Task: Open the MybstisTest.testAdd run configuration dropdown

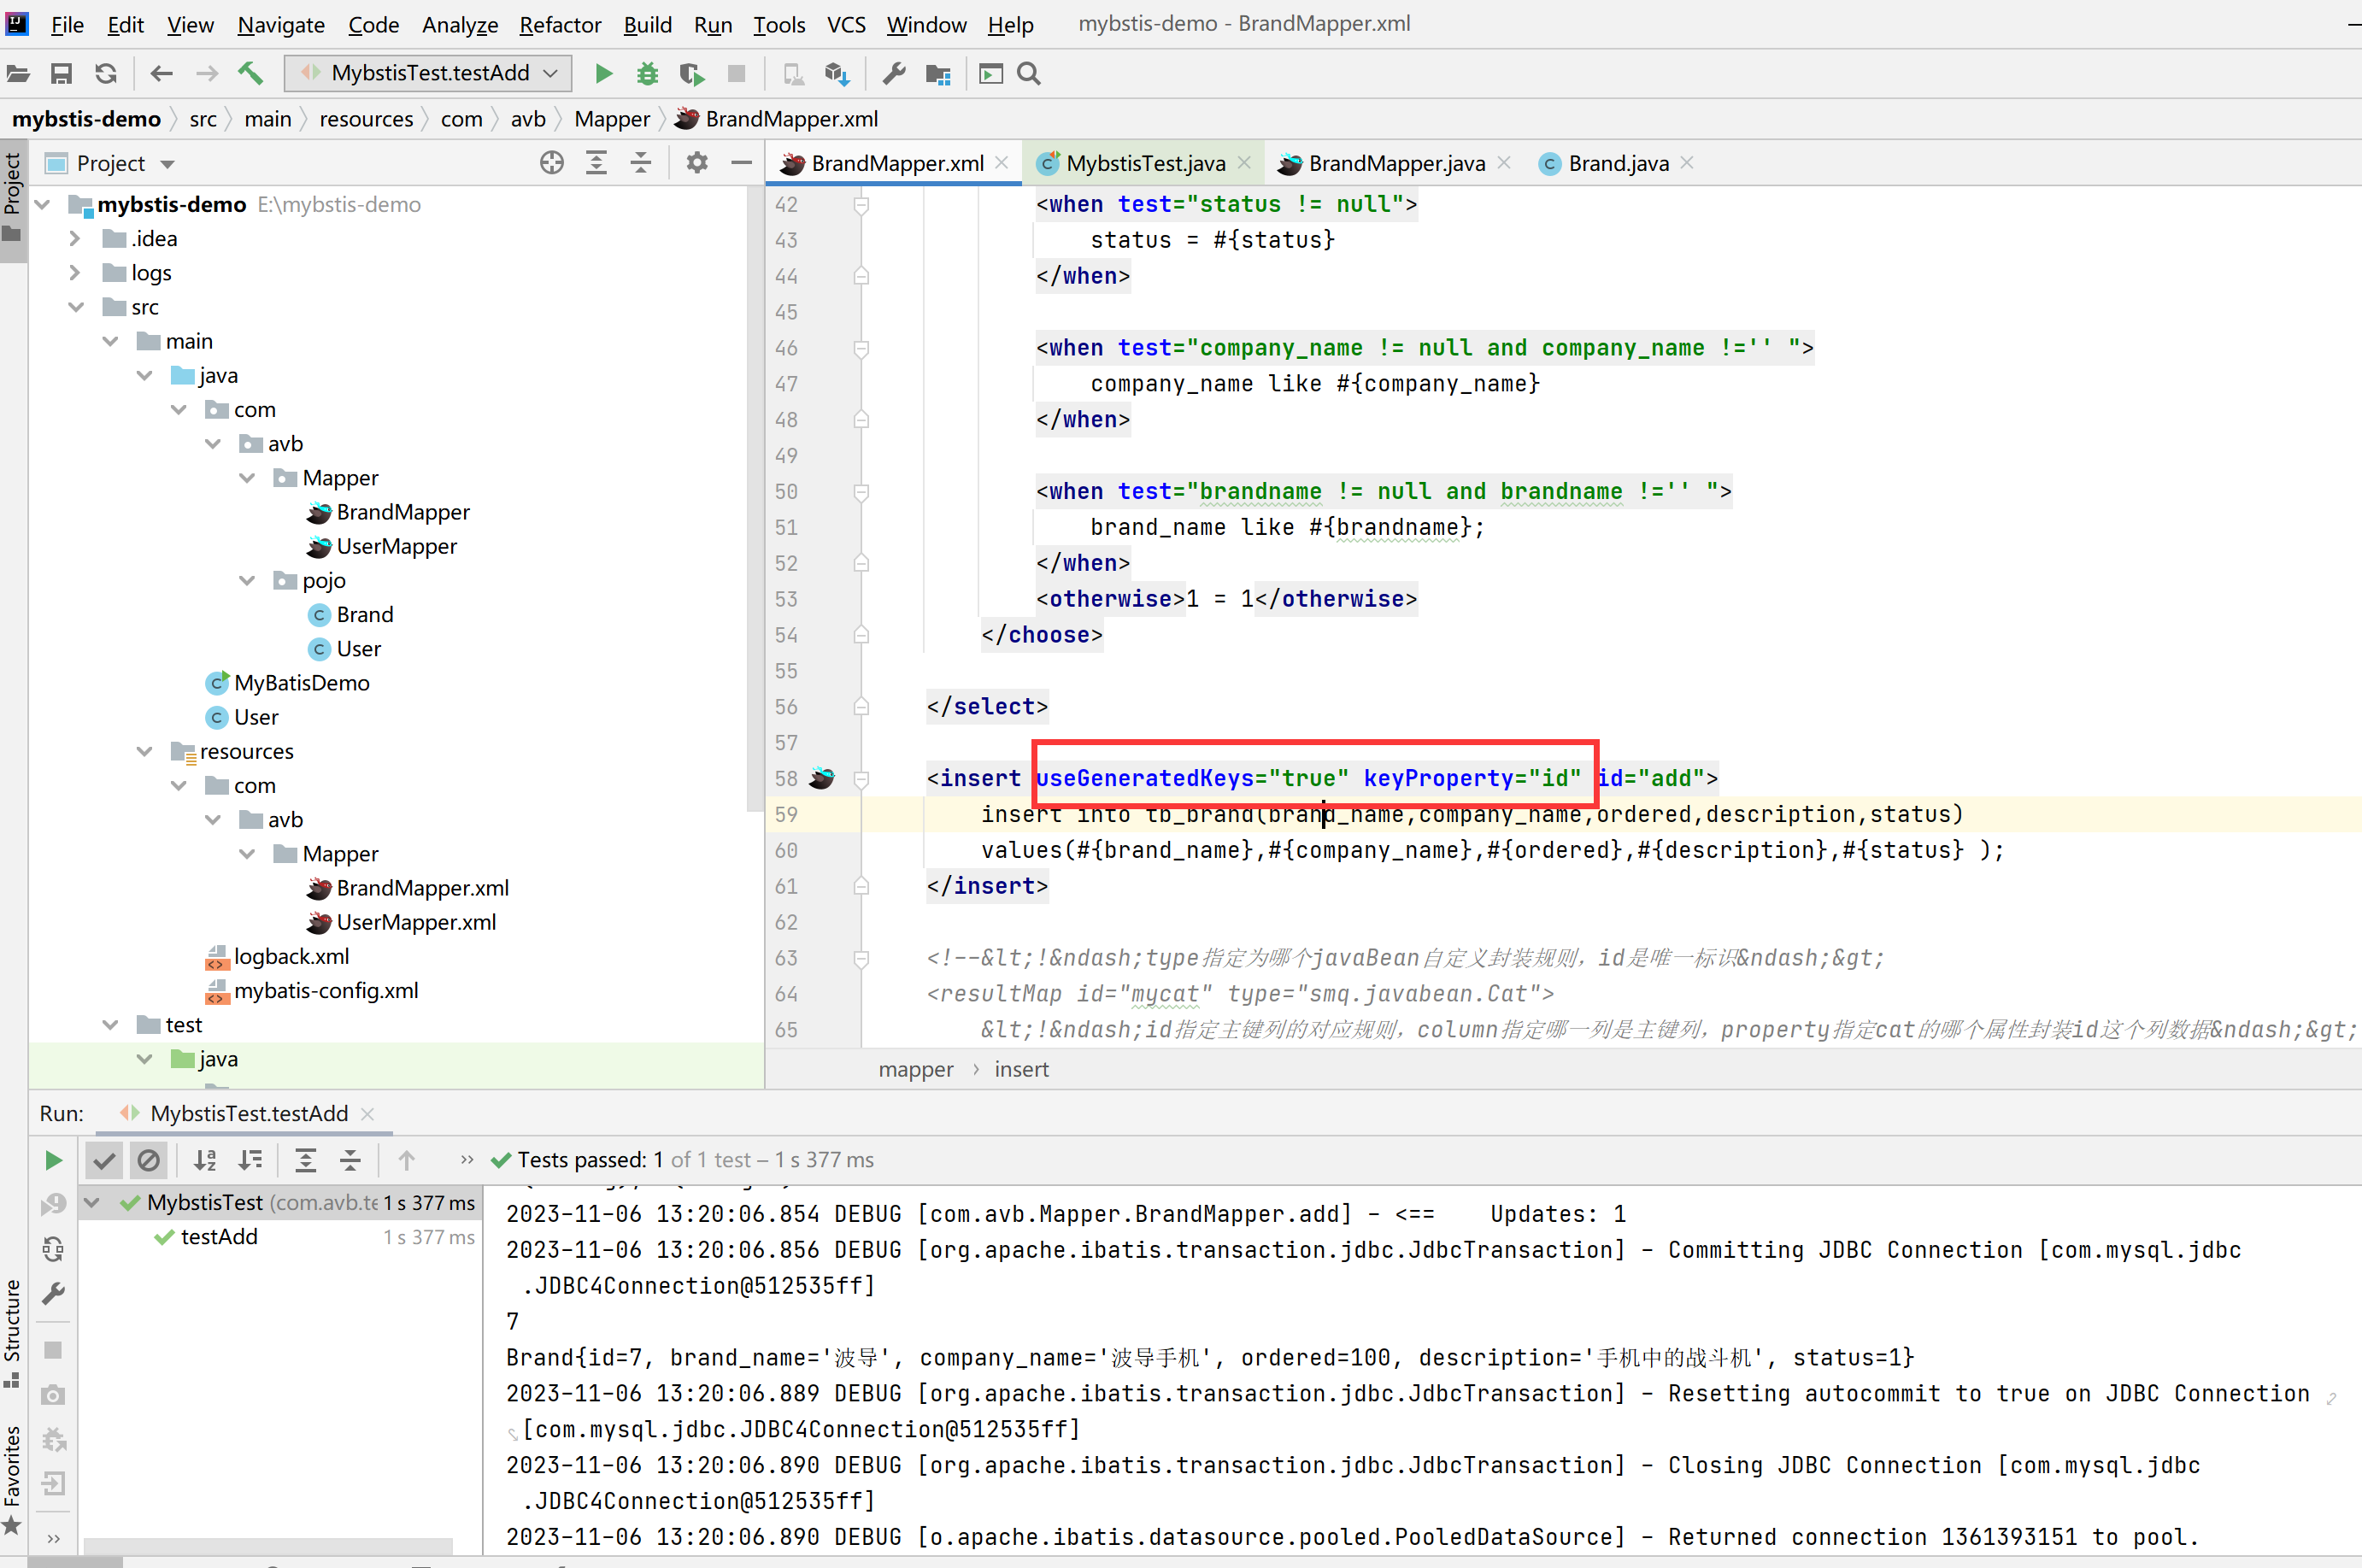Action: click(x=429, y=74)
